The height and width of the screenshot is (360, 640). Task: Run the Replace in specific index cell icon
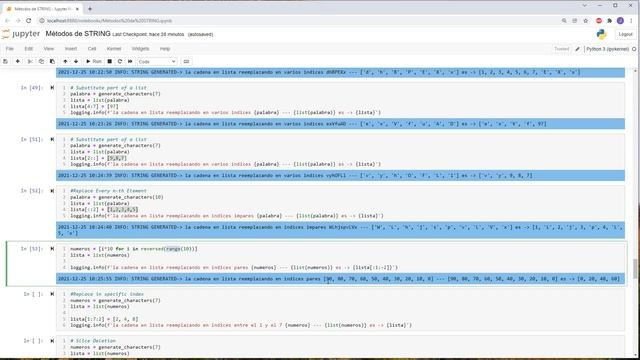point(52,294)
